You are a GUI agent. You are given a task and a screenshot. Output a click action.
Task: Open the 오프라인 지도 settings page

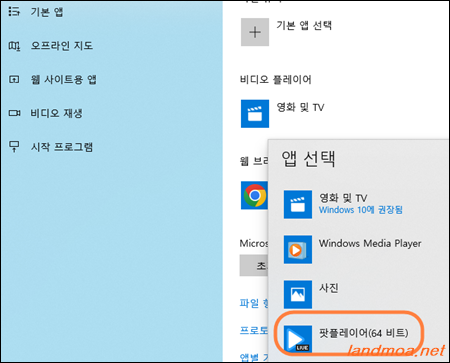click(62, 46)
